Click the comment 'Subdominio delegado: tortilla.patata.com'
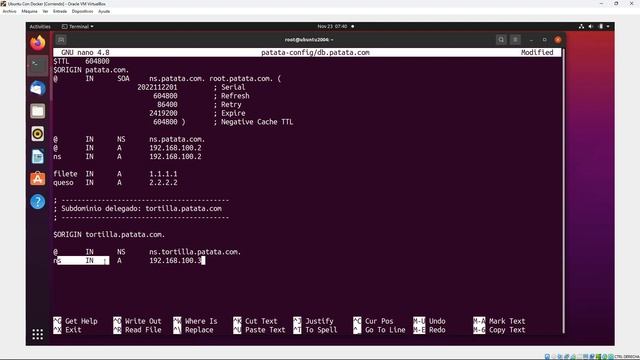Viewport: 640px width, 360px height. pyautogui.click(x=141, y=209)
